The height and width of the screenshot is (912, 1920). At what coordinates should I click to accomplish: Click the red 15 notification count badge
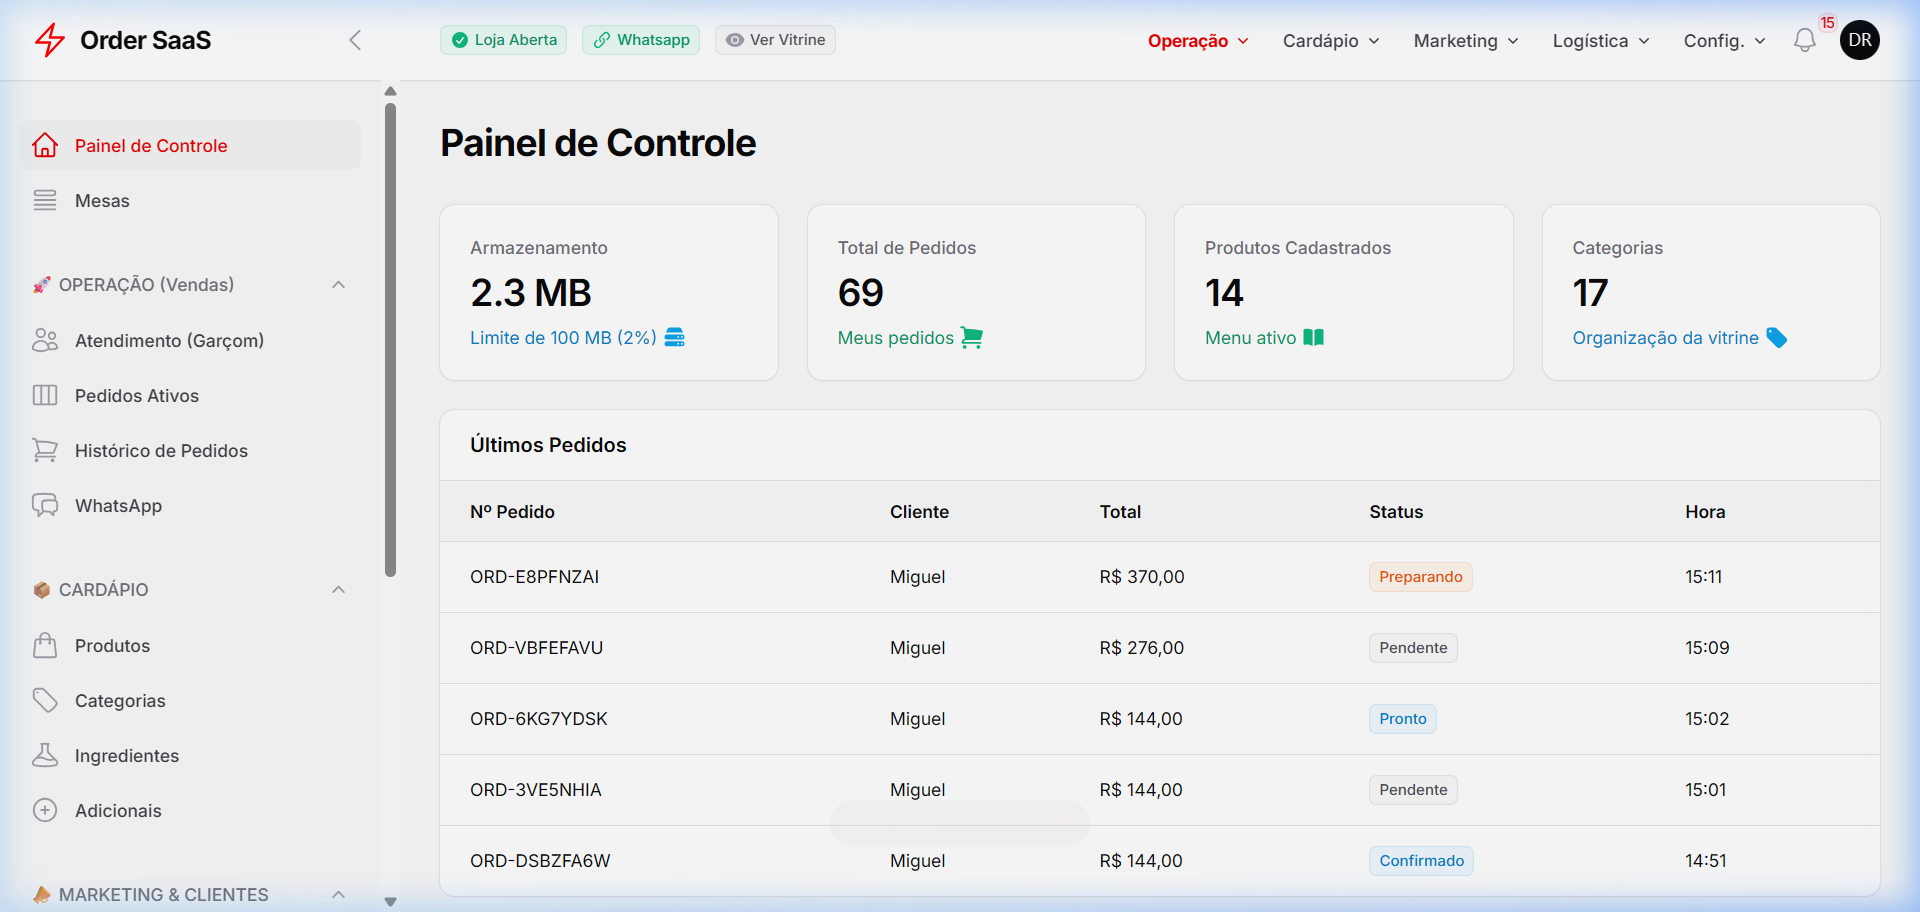(1827, 22)
